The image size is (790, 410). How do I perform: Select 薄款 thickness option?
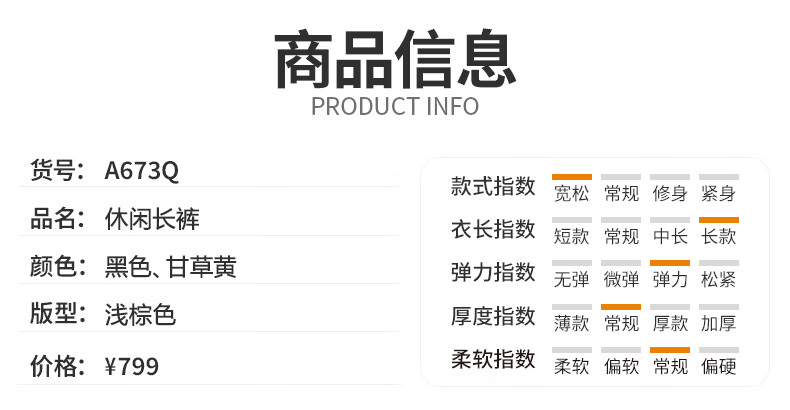[571, 323]
